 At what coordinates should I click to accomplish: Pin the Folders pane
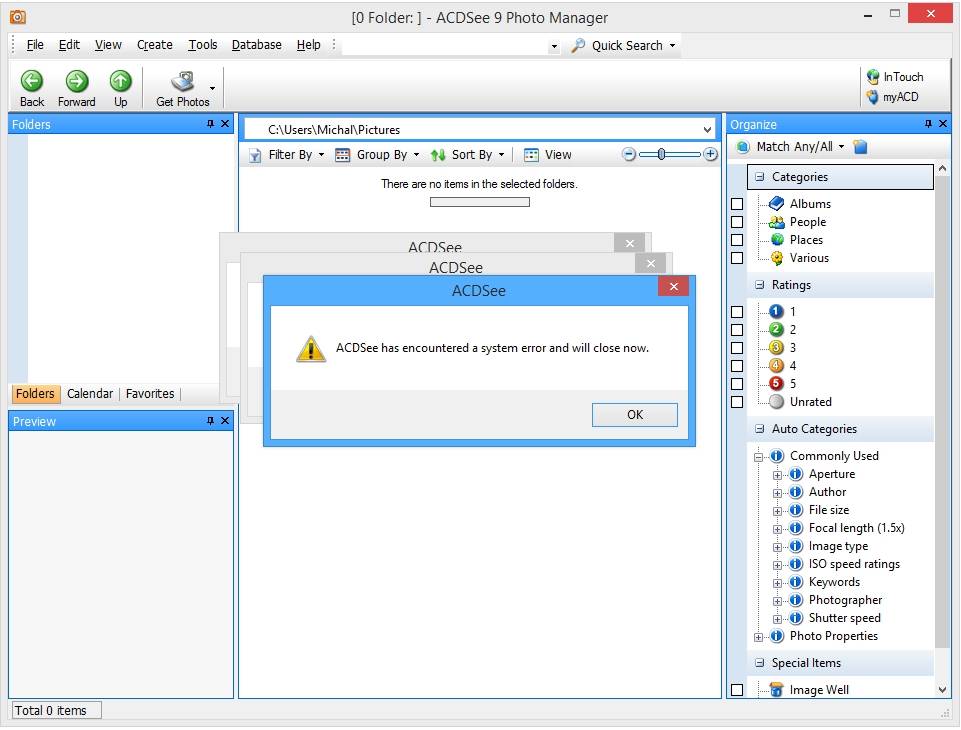(x=210, y=124)
